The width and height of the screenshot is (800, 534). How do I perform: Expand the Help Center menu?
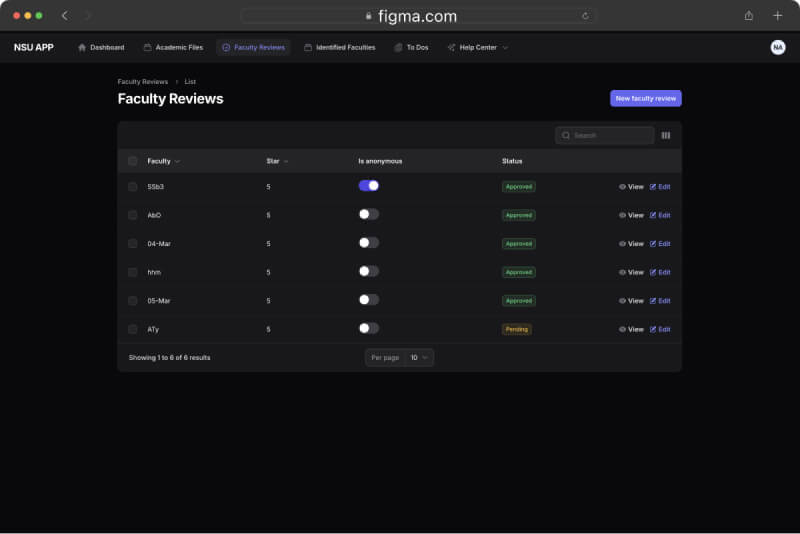[x=478, y=47]
